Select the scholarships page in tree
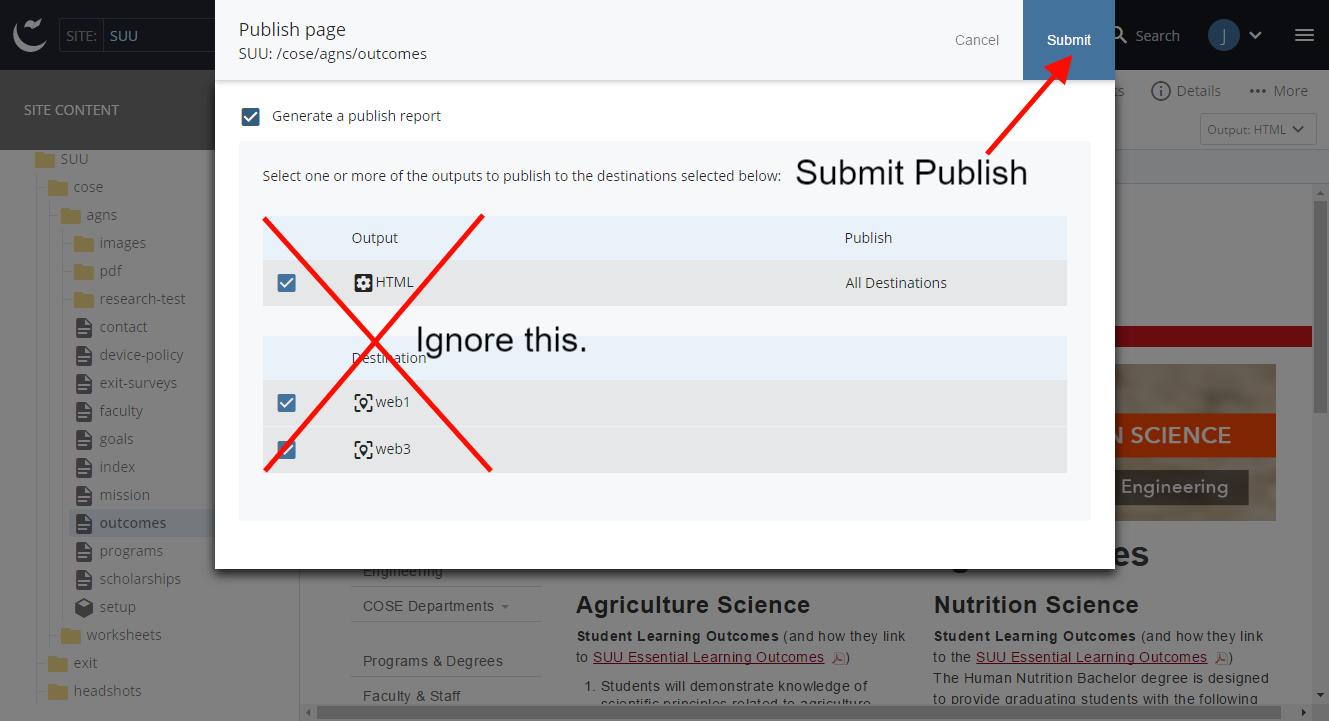The width and height of the screenshot is (1329, 721). pos(139,579)
